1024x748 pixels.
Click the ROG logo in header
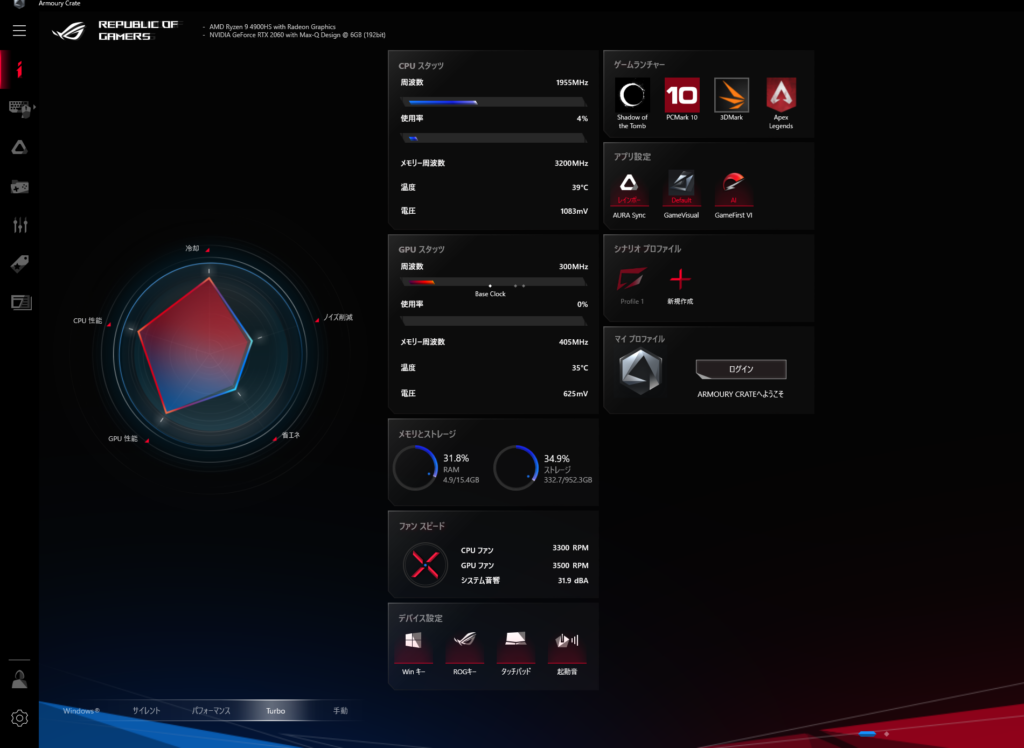tap(69, 31)
